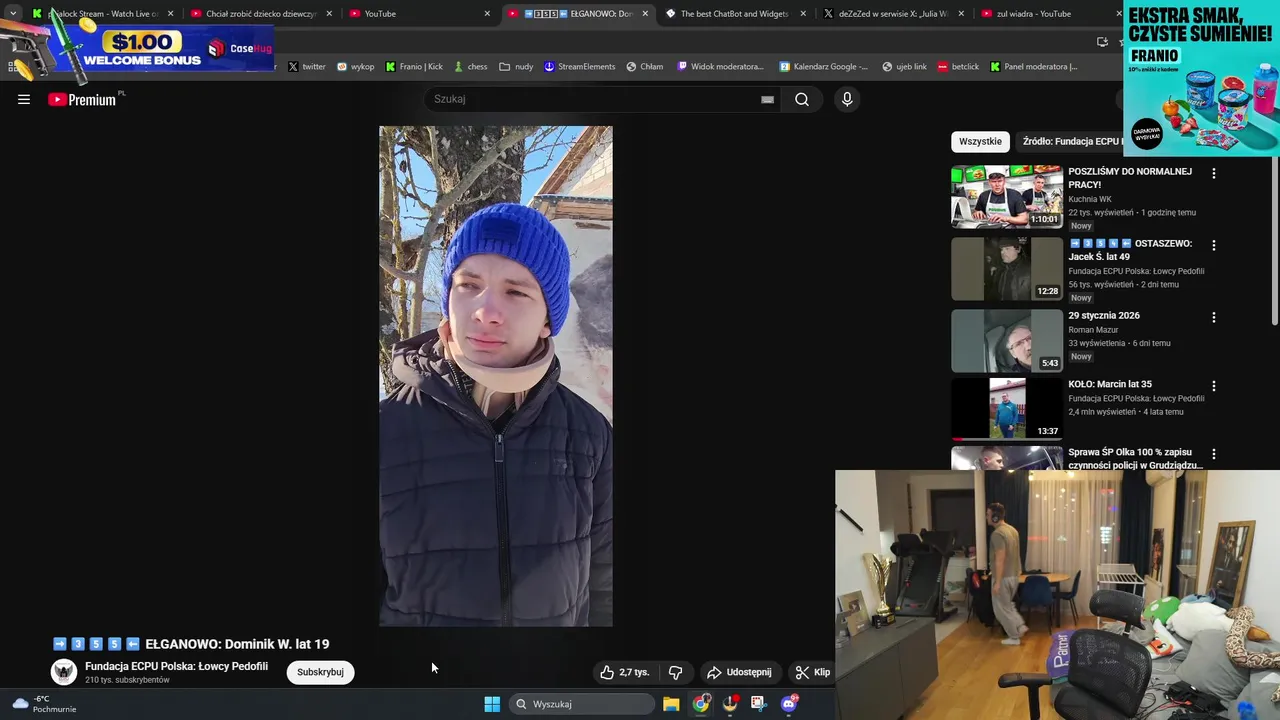The height and width of the screenshot is (720, 1280).
Task: Open Discord from the taskbar
Action: (789, 704)
